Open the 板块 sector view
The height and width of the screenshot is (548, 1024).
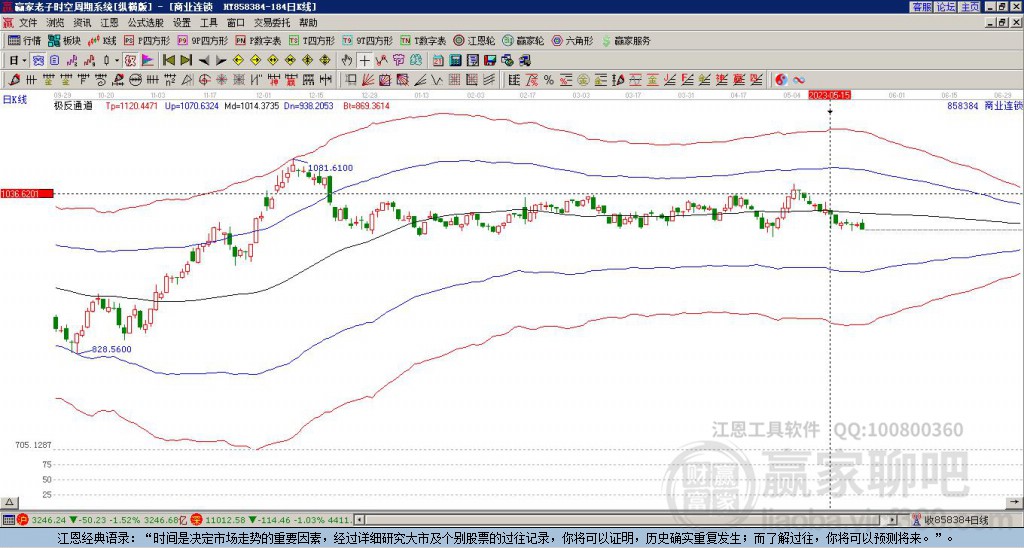click(64, 40)
